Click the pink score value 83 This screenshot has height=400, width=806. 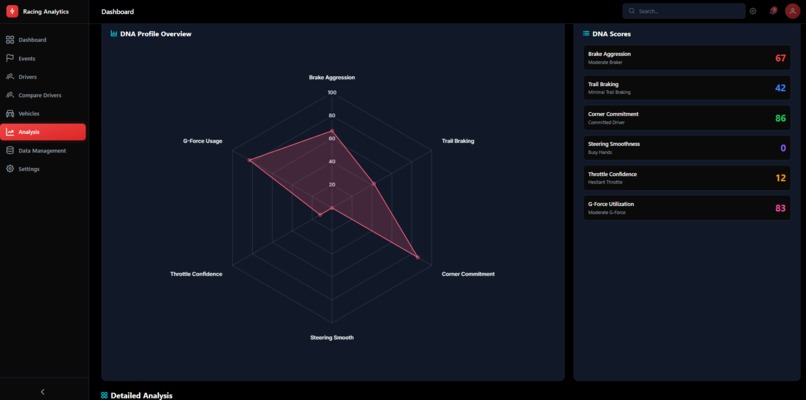[x=780, y=208]
